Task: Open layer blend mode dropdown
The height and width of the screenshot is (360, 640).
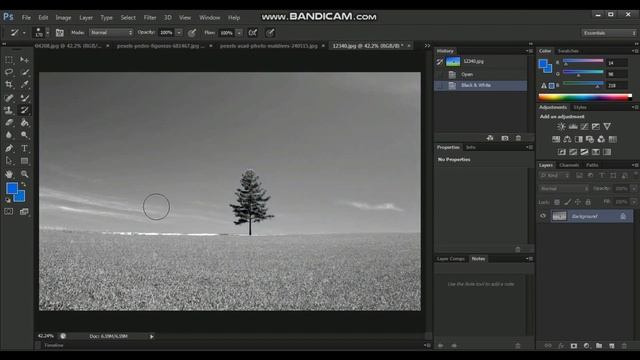Action: coord(564,189)
